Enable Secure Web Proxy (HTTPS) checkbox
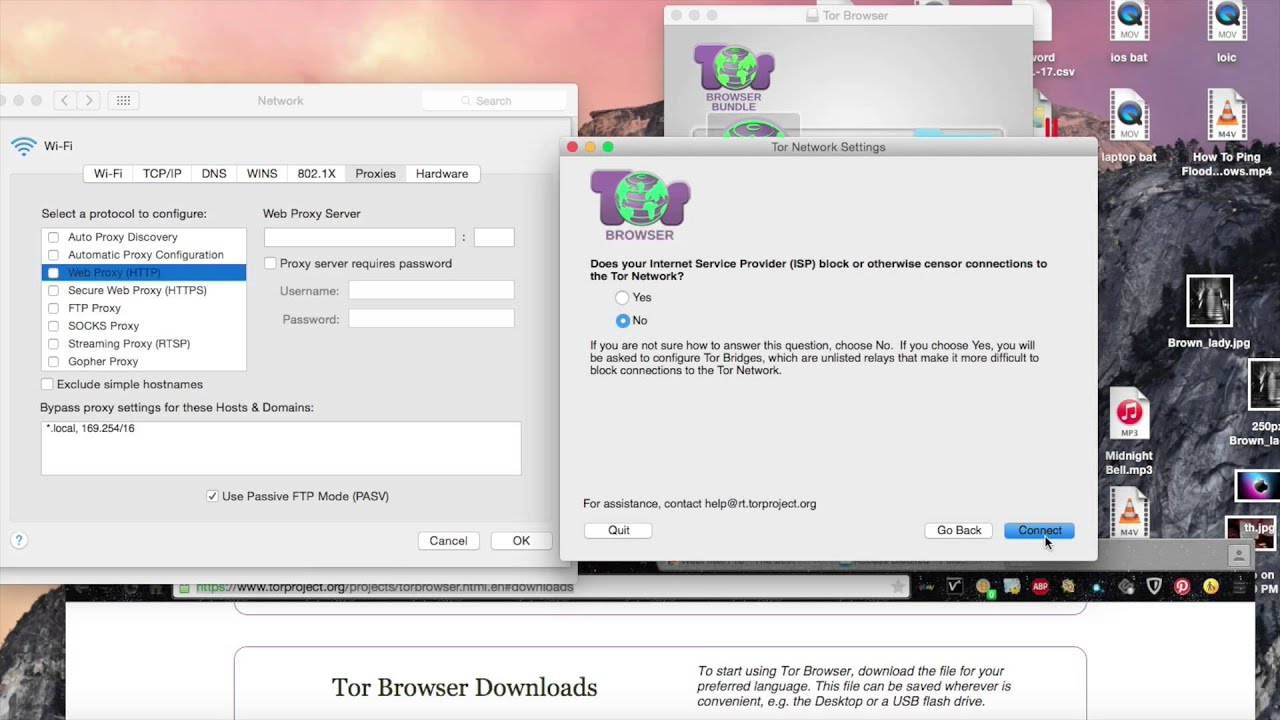Image resolution: width=1280 pixels, height=720 pixels. (x=54, y=291)
